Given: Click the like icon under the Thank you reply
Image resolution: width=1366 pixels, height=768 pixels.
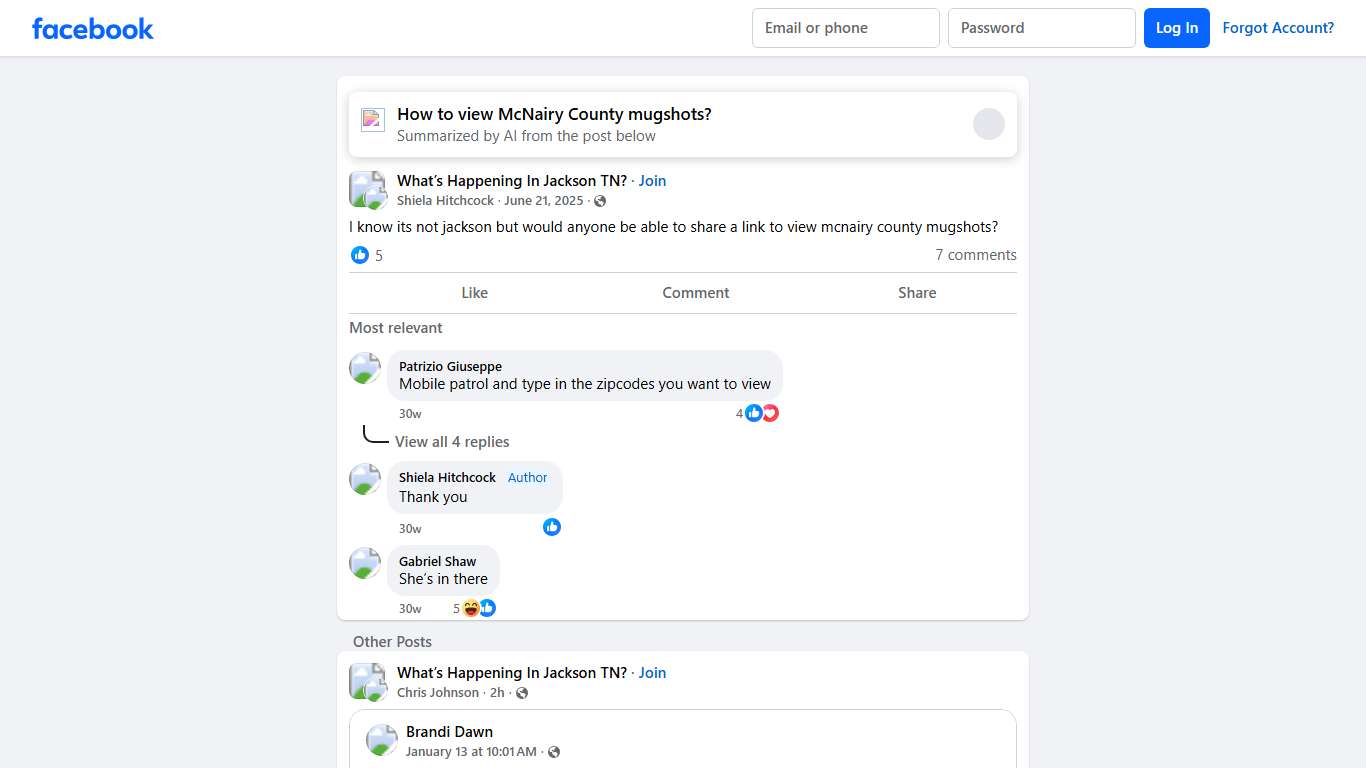Looking at the screenshot, I should 552,527.
